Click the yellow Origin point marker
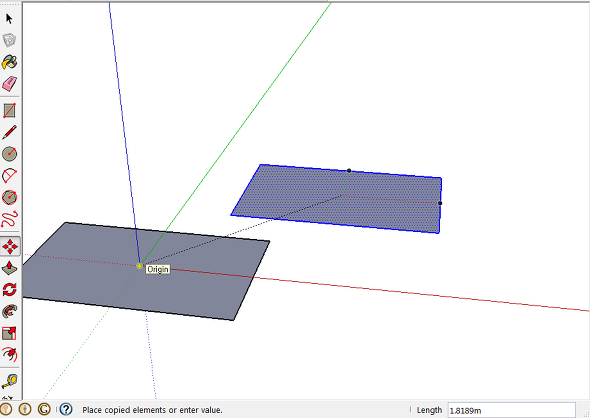The height and width of the screenshot is (418, 590). (x=140, y=266)
